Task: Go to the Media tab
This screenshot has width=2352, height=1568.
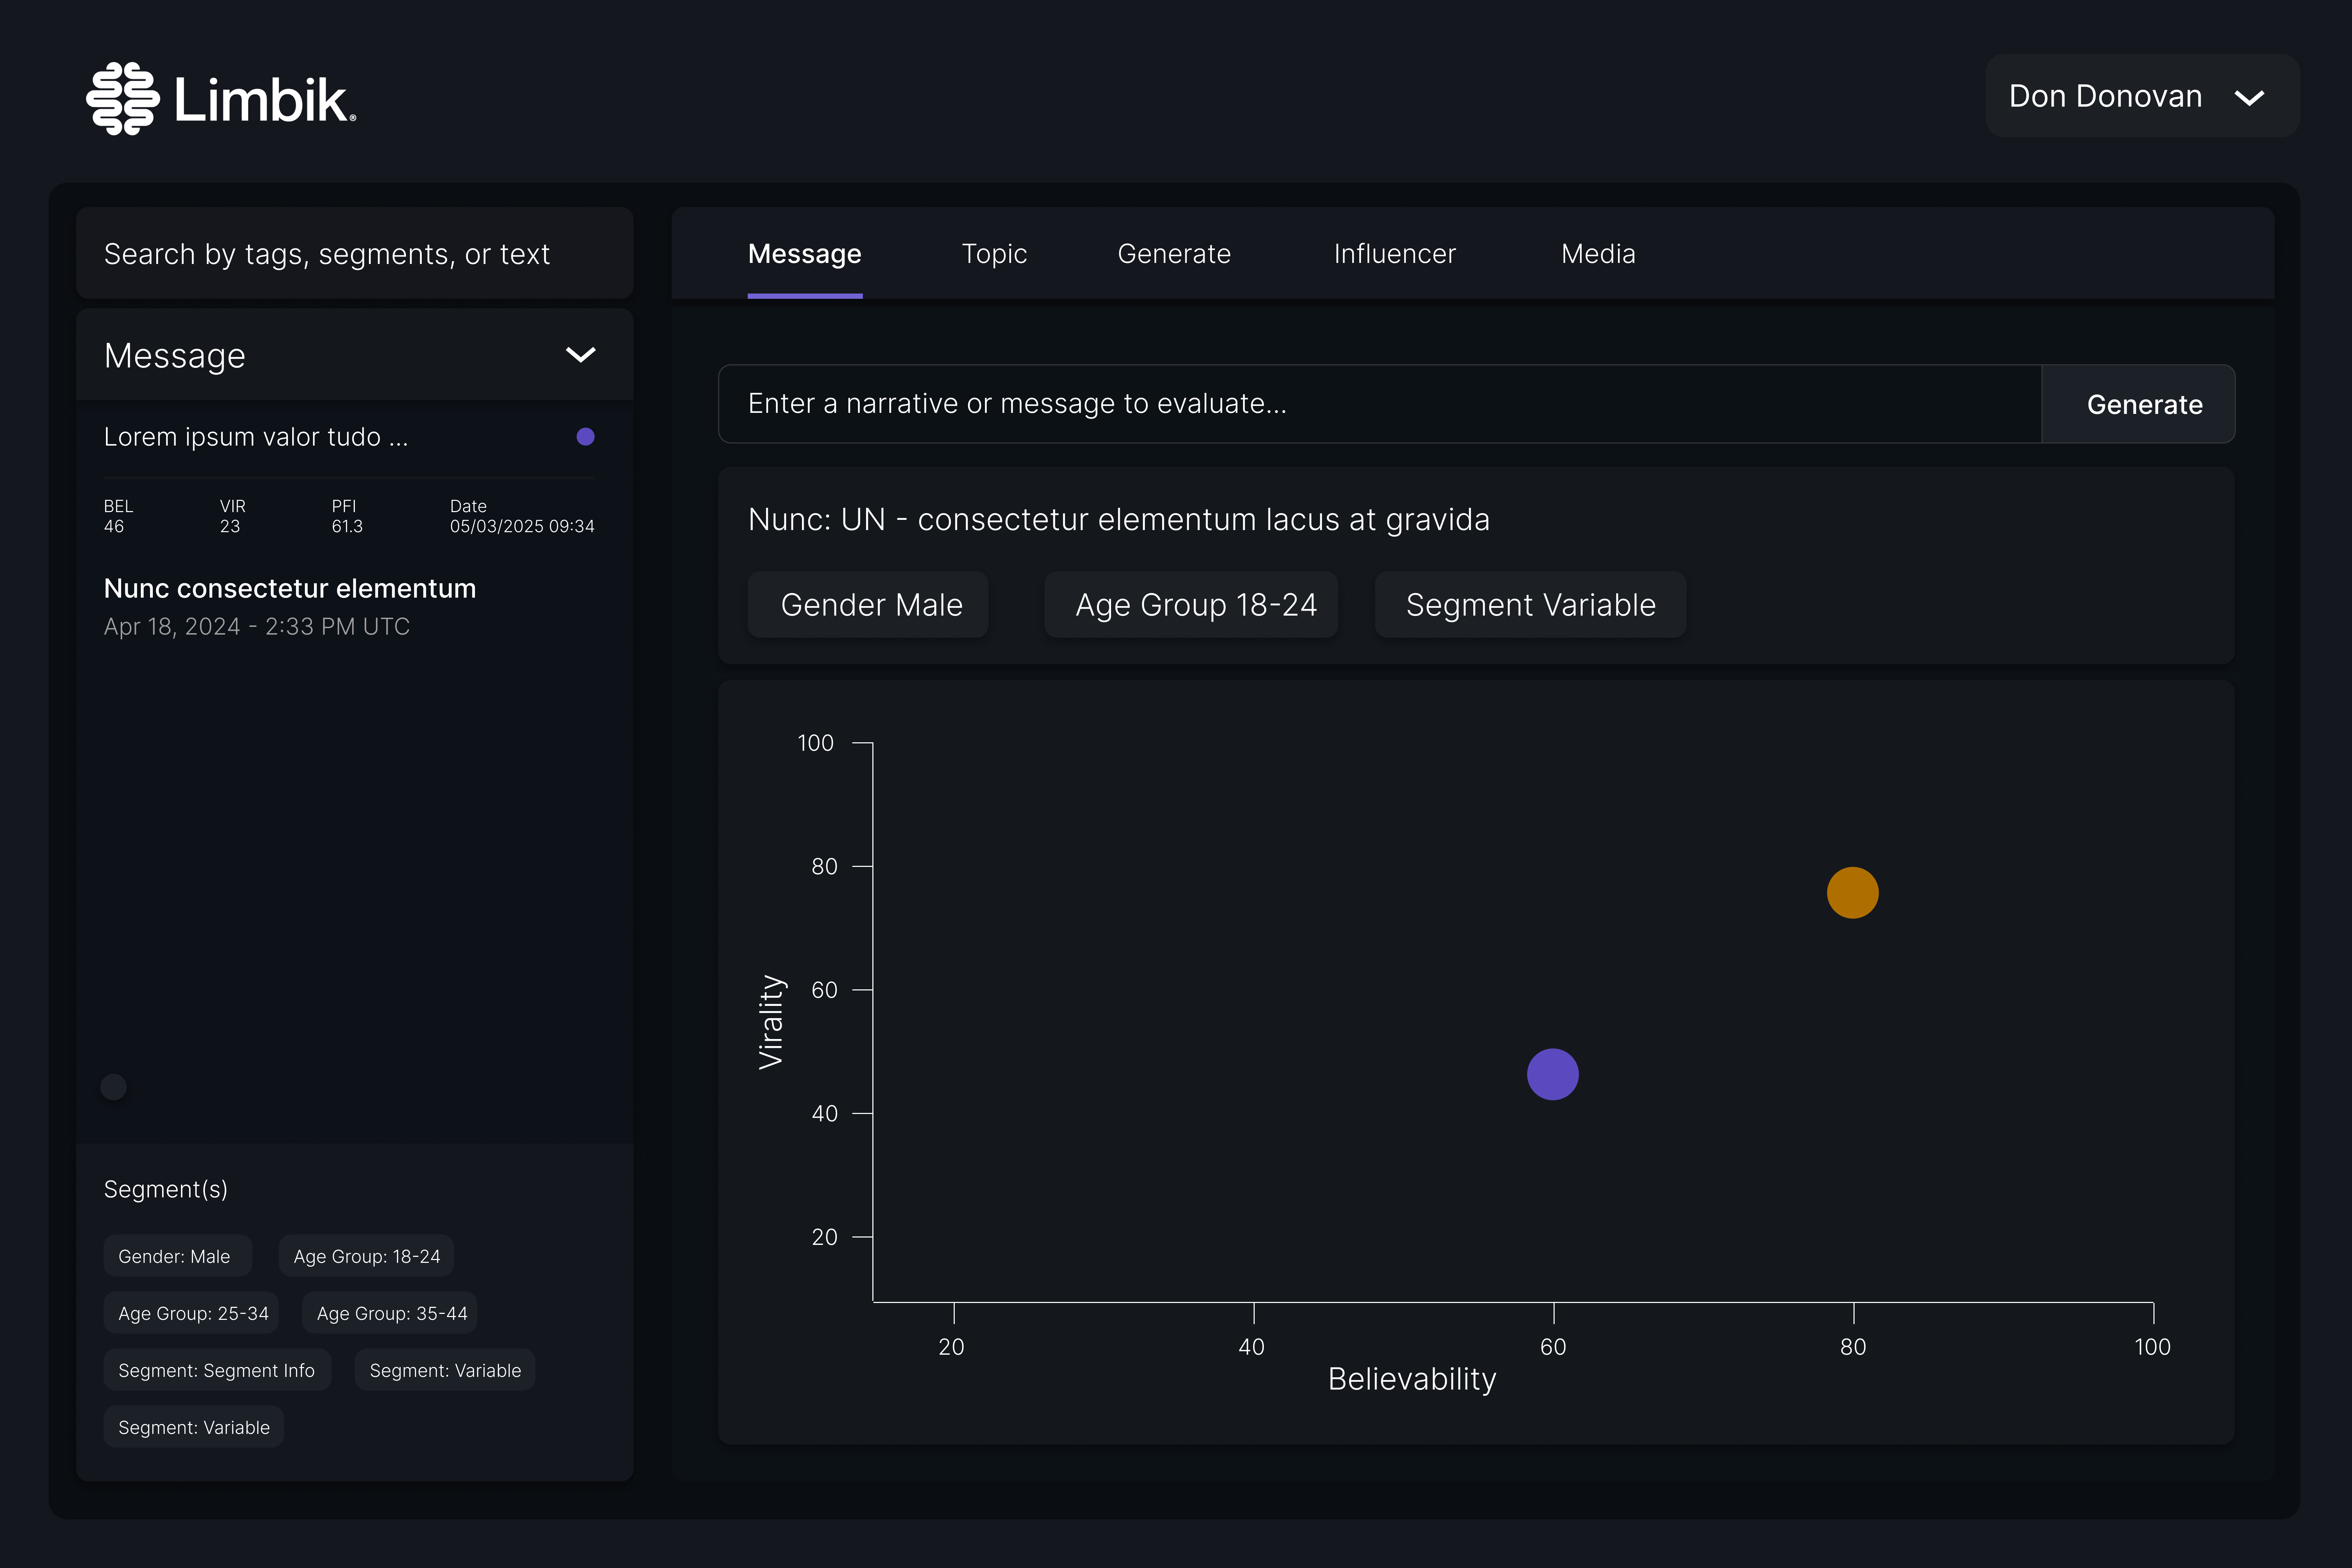Action: (x=1598, y=254)
